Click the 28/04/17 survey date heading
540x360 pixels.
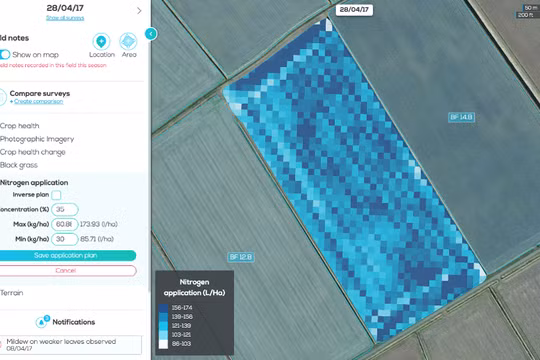pos(65,8)
